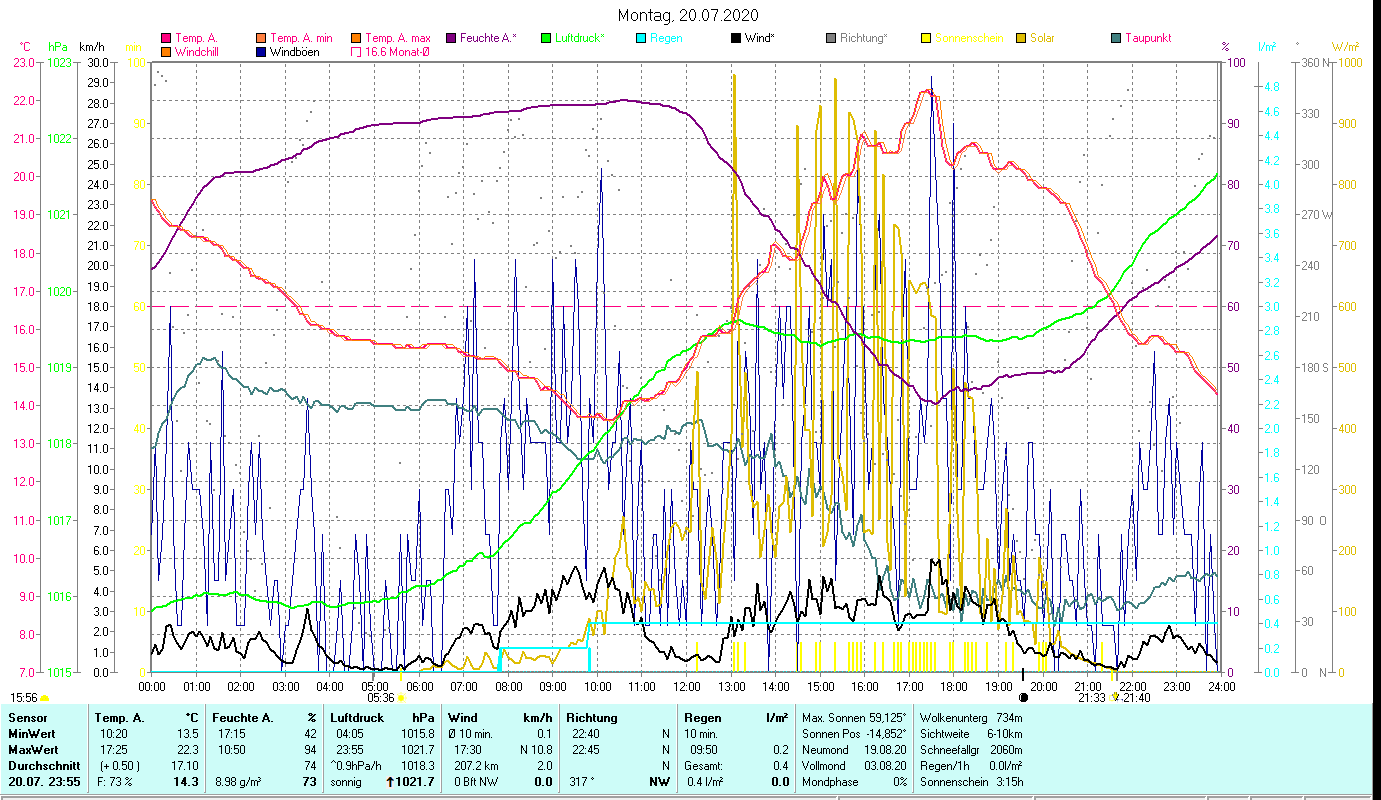Screen dimensions: 1381x800
Task: Click the sunset marker between 21:33 and 21:40
Action: click(x=1115, y=698)
